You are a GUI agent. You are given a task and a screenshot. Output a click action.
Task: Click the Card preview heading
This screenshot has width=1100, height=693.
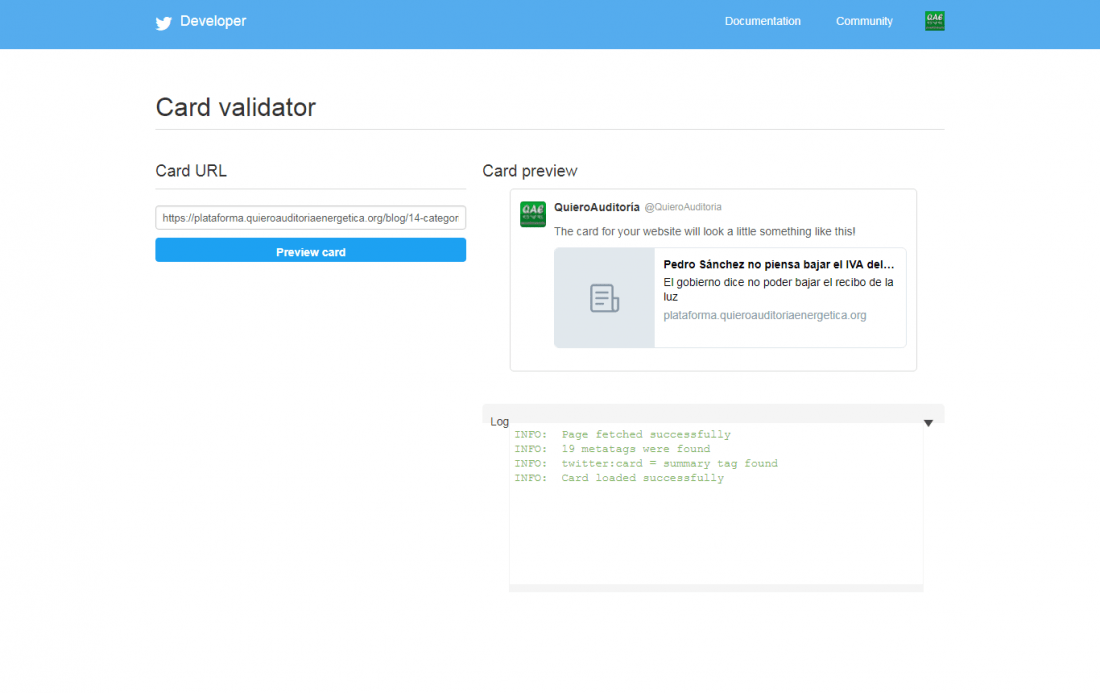point(530,171)
